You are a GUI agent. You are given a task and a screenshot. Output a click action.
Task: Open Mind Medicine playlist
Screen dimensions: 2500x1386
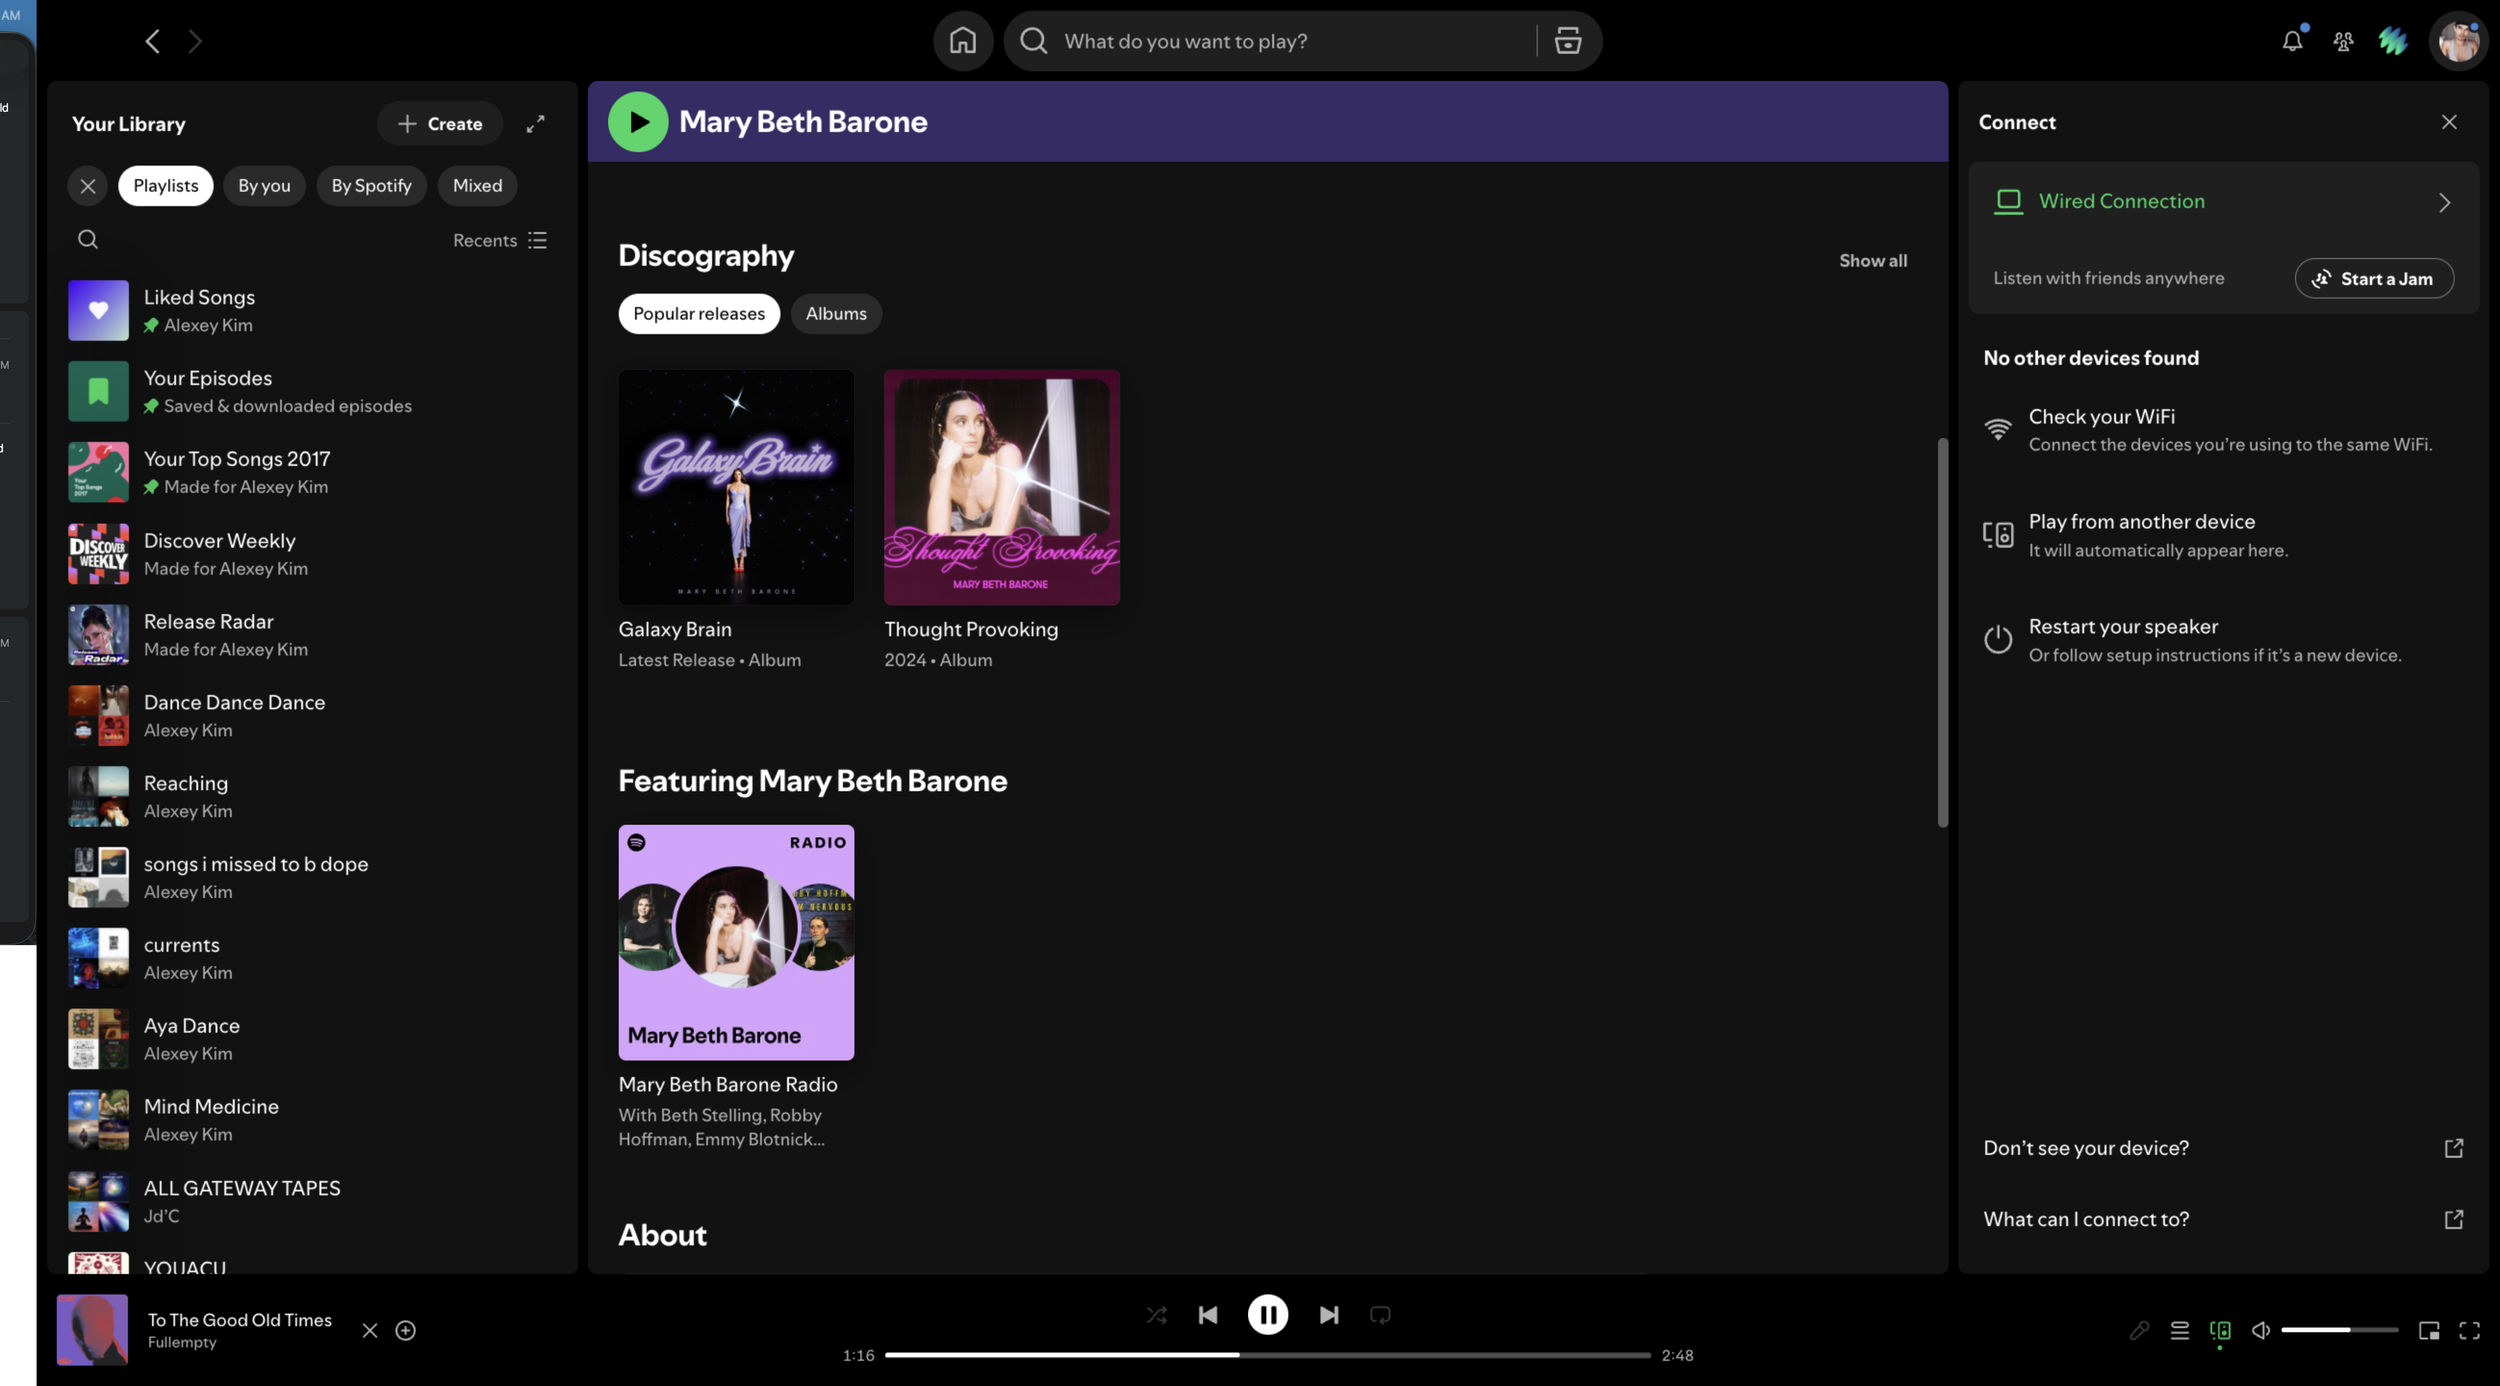coord(312,1120)
